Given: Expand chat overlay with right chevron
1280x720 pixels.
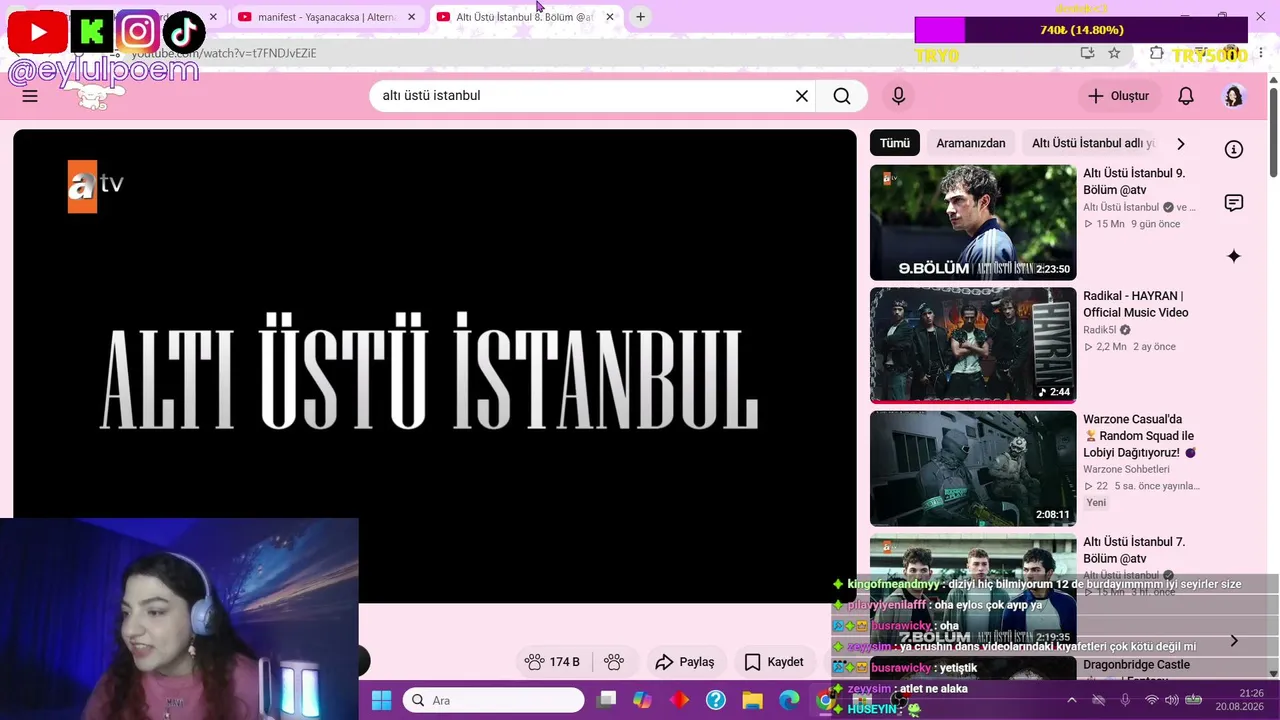Looking at the screenshot, I should pyautogui.click(x=1234, y=640).
